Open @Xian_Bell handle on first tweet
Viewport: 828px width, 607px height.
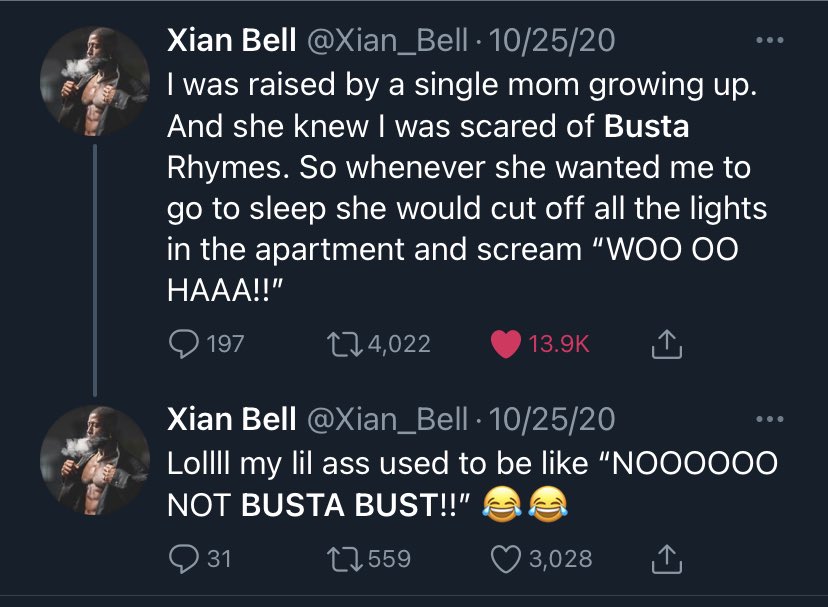click(387, 41)
